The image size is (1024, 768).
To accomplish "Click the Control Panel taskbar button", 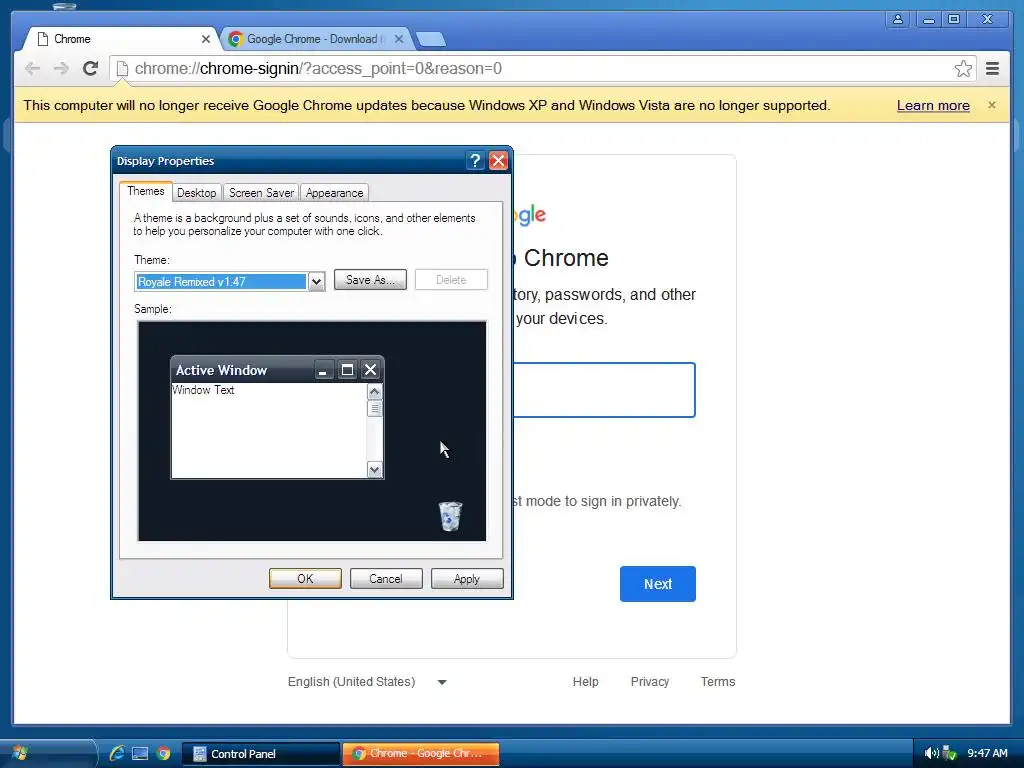I will point(261,754).
